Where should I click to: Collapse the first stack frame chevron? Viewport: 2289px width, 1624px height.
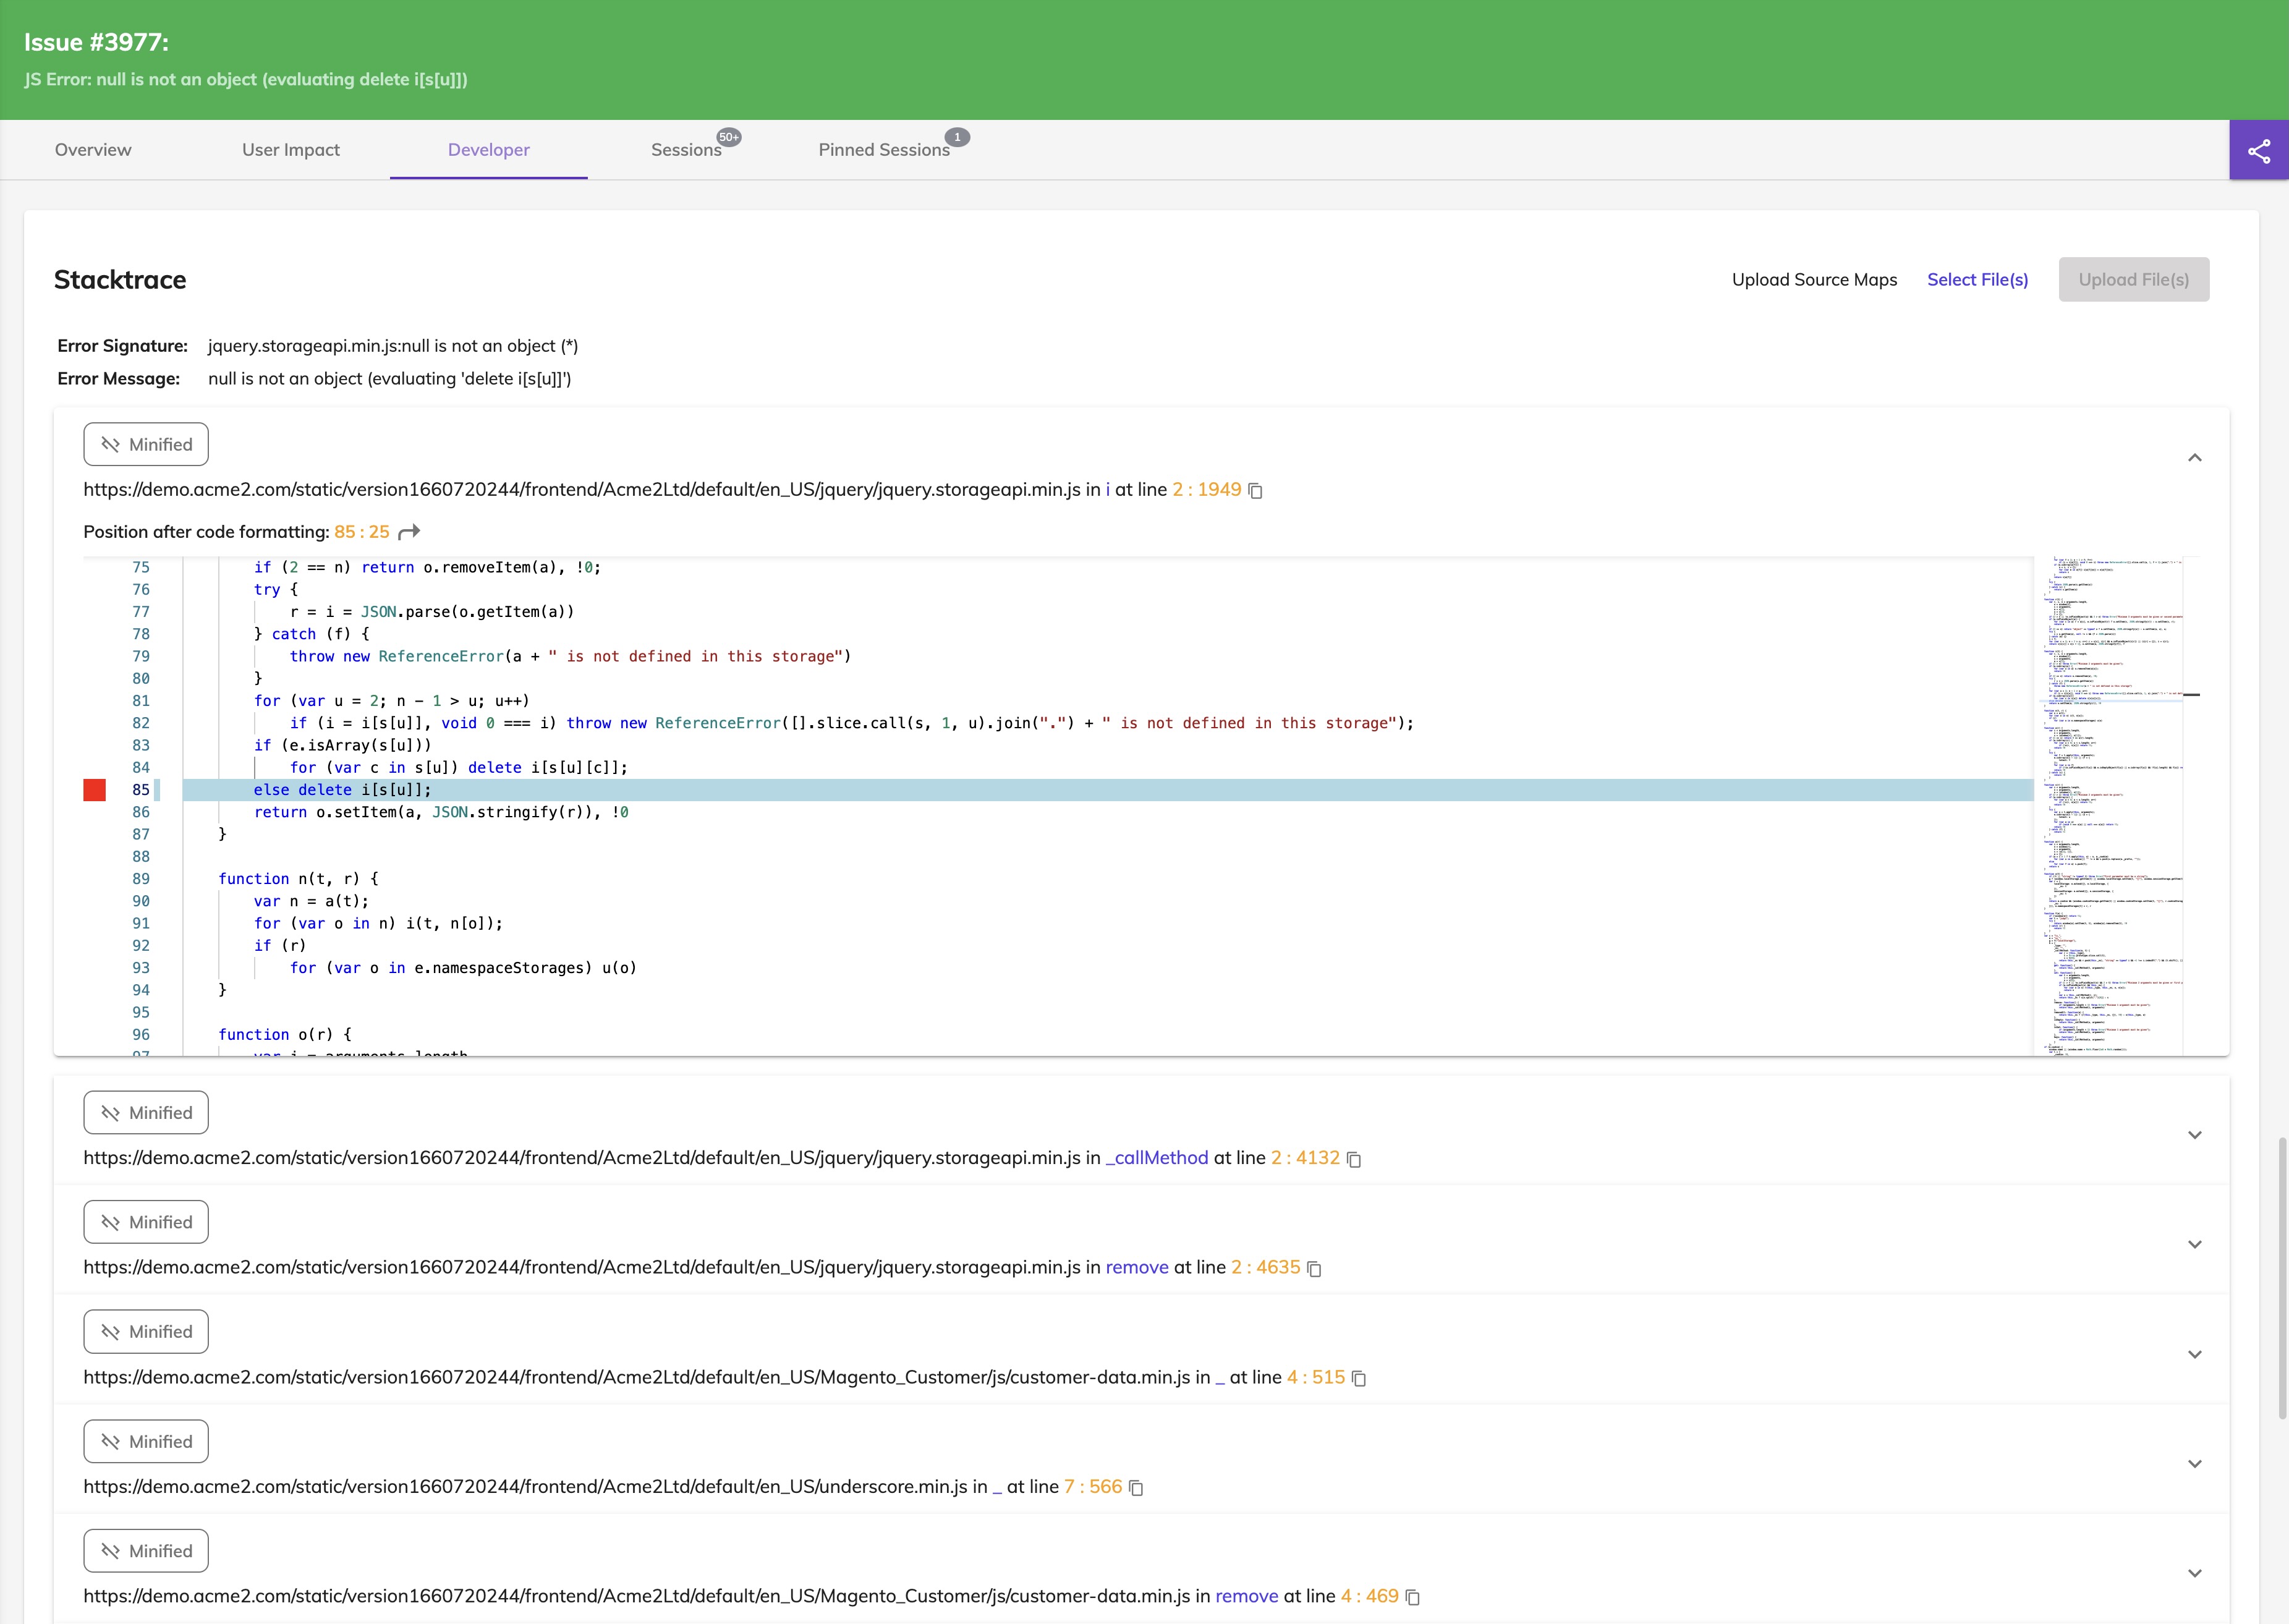pyautogui.click(x=2194, y=458)
